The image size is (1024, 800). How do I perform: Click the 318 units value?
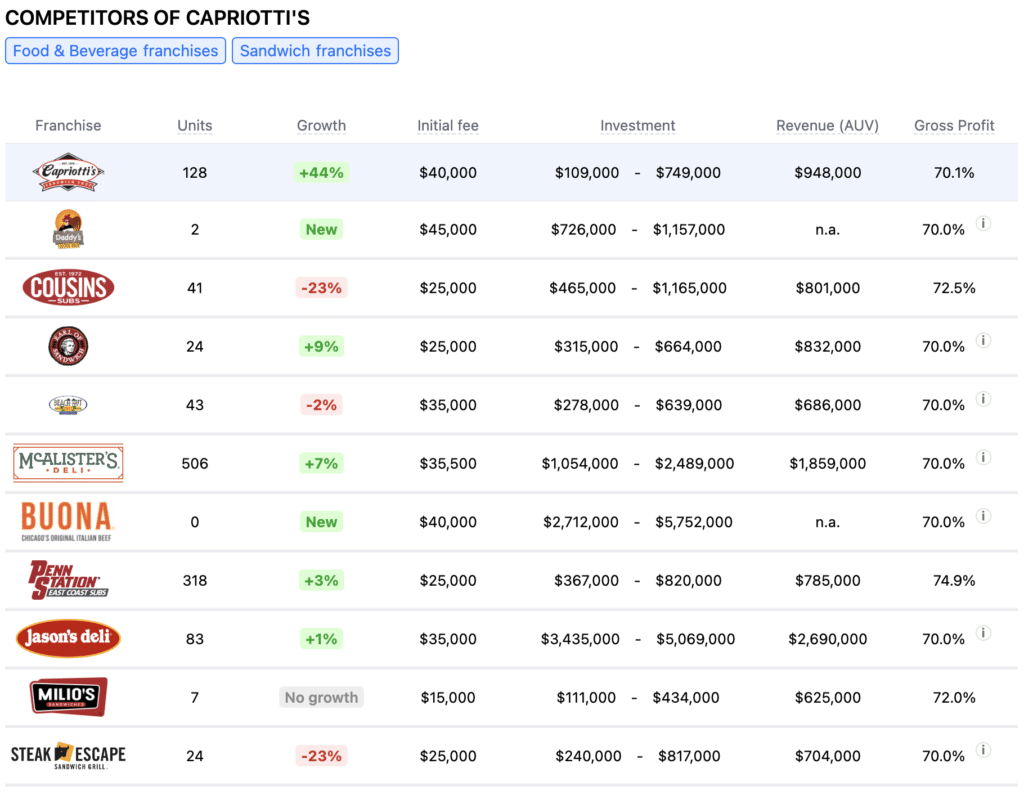click(195, 580)
